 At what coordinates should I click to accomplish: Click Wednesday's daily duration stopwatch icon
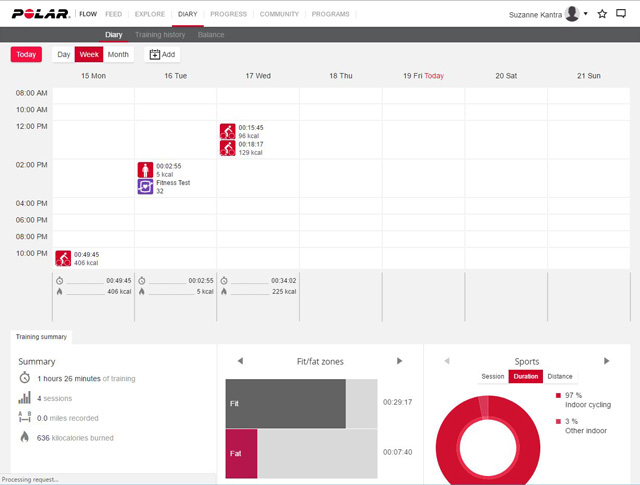(224, 281)
